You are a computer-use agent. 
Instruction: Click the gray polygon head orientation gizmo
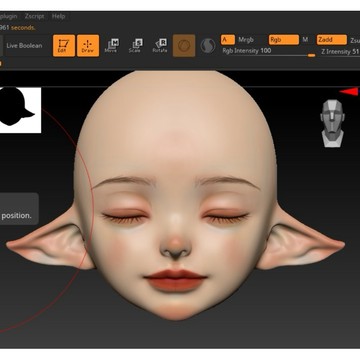[x=332, y=123]
